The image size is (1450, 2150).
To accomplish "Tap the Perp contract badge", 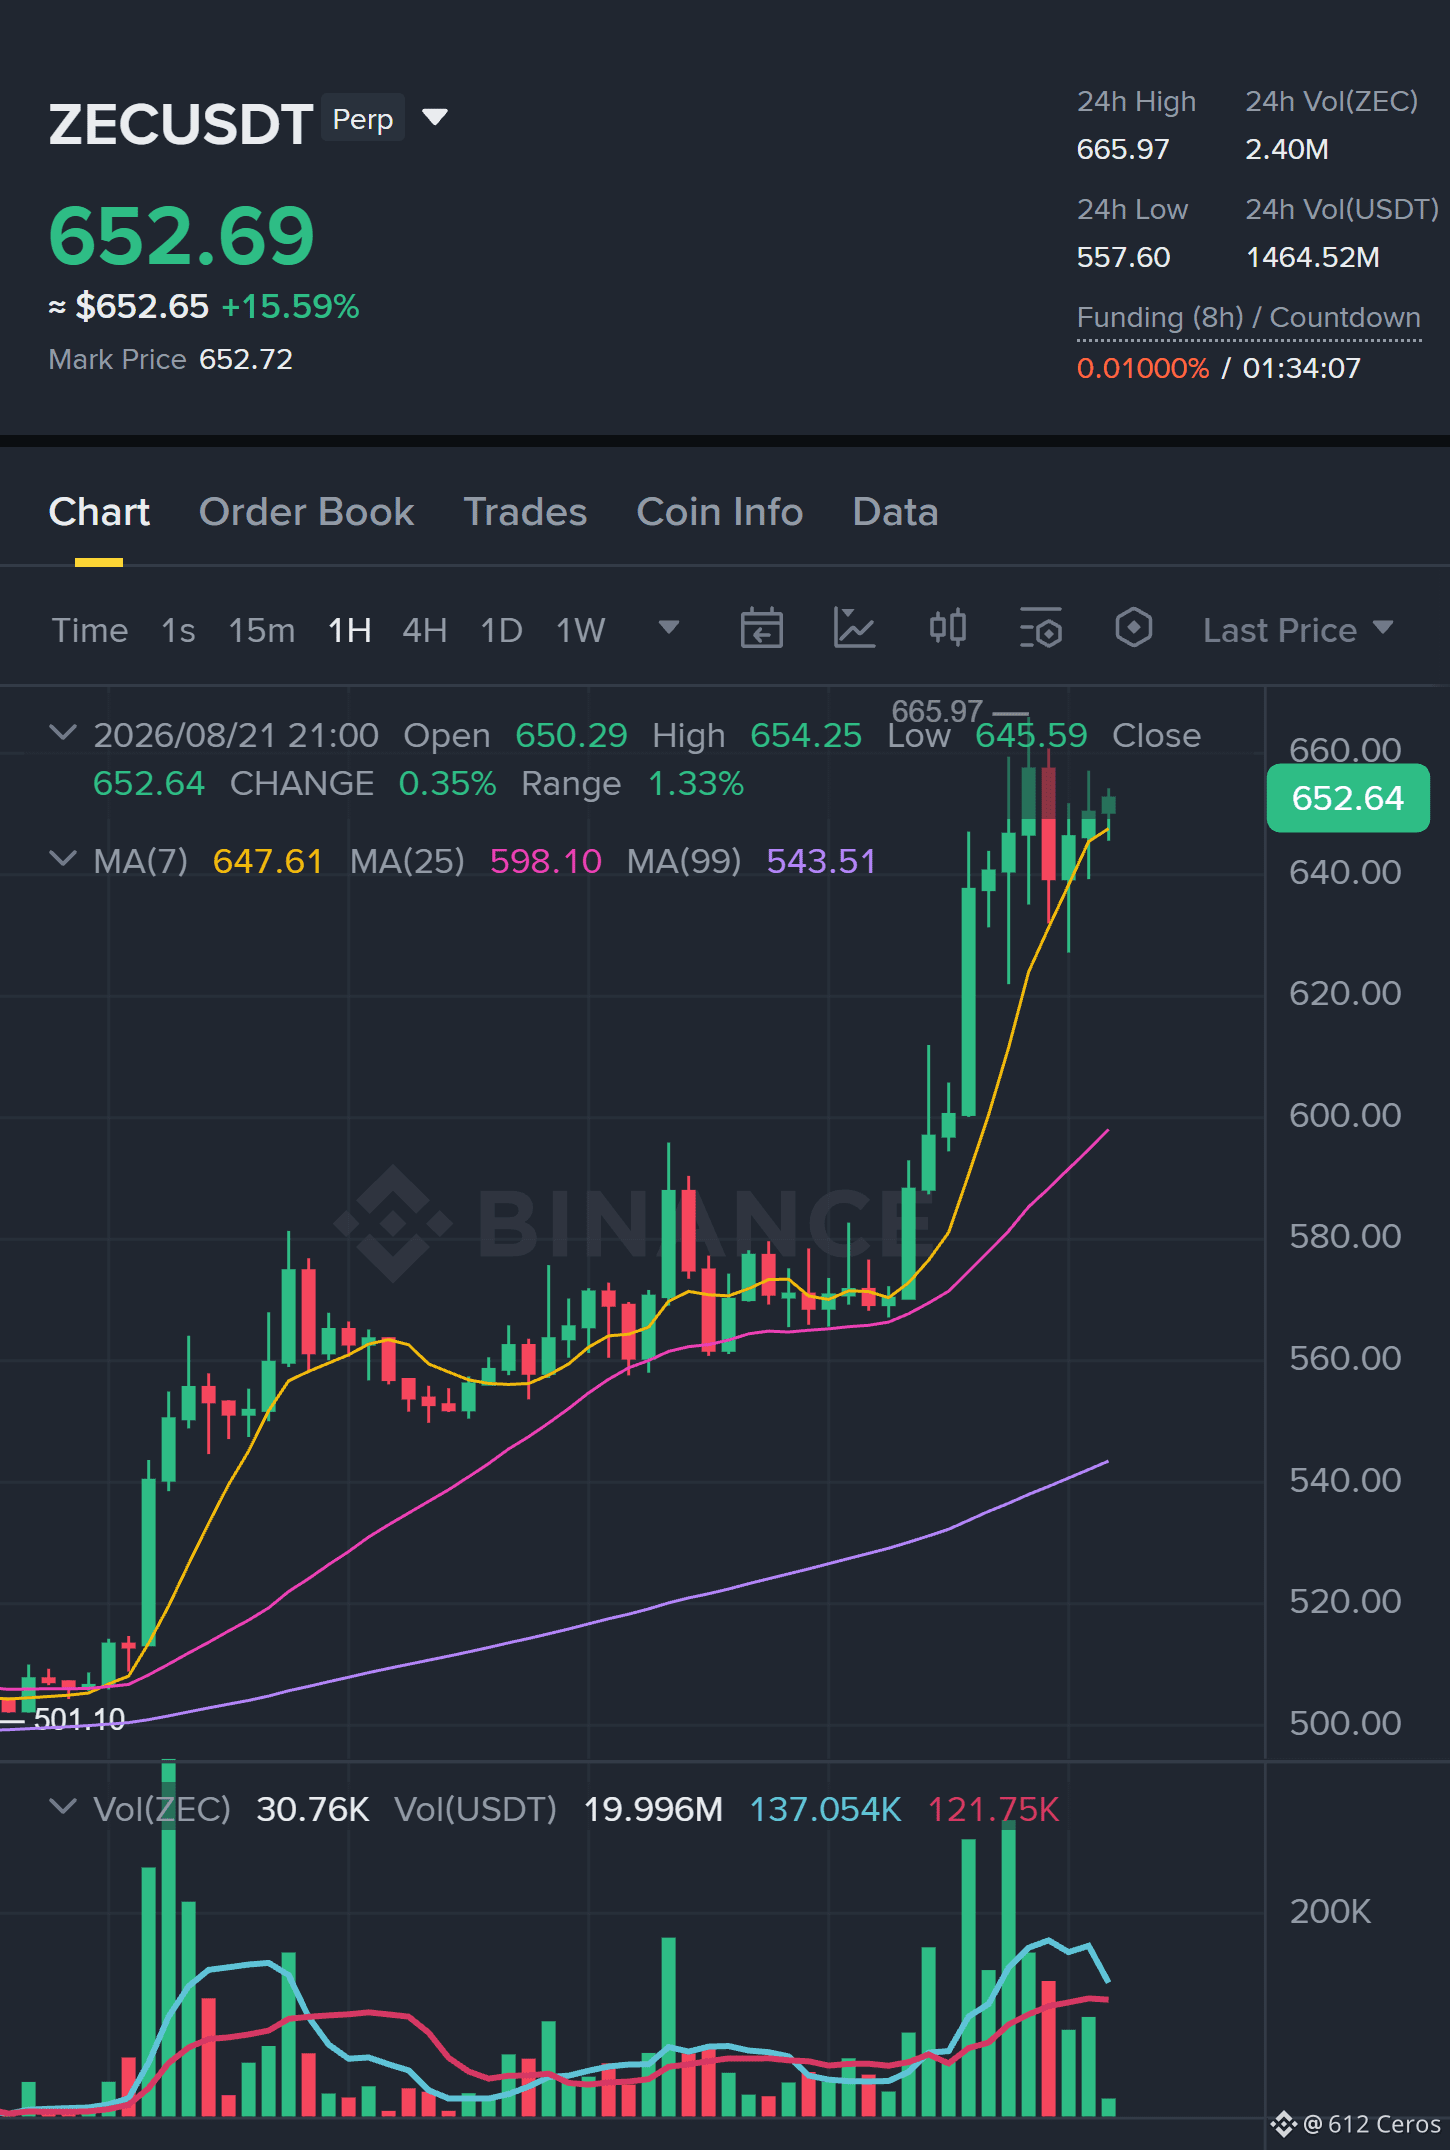I will (363, 119).
